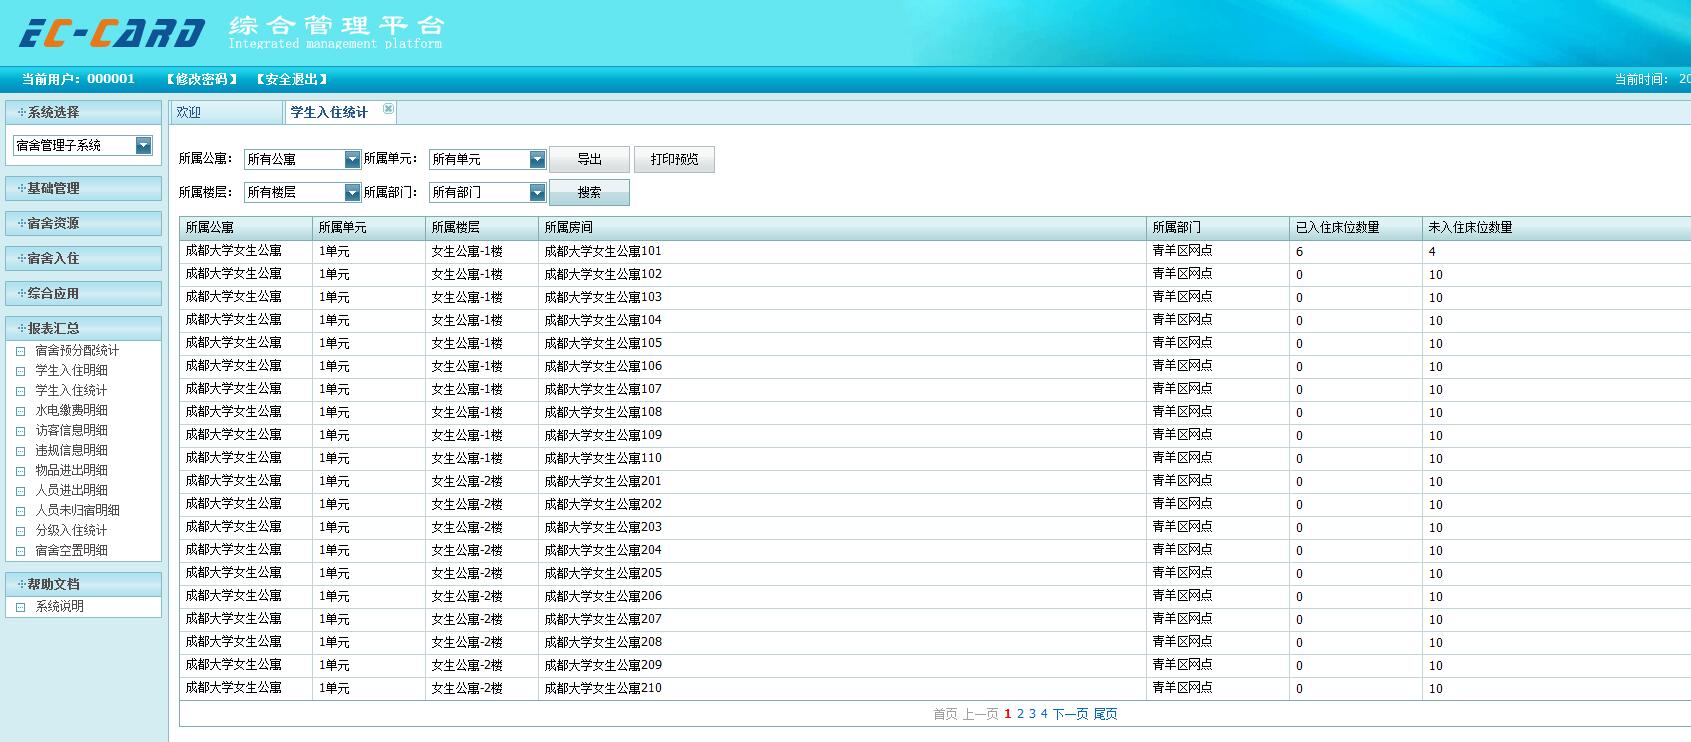
Task: Open 访客信息明细 report in sidebar
Action: click(71, 431)
